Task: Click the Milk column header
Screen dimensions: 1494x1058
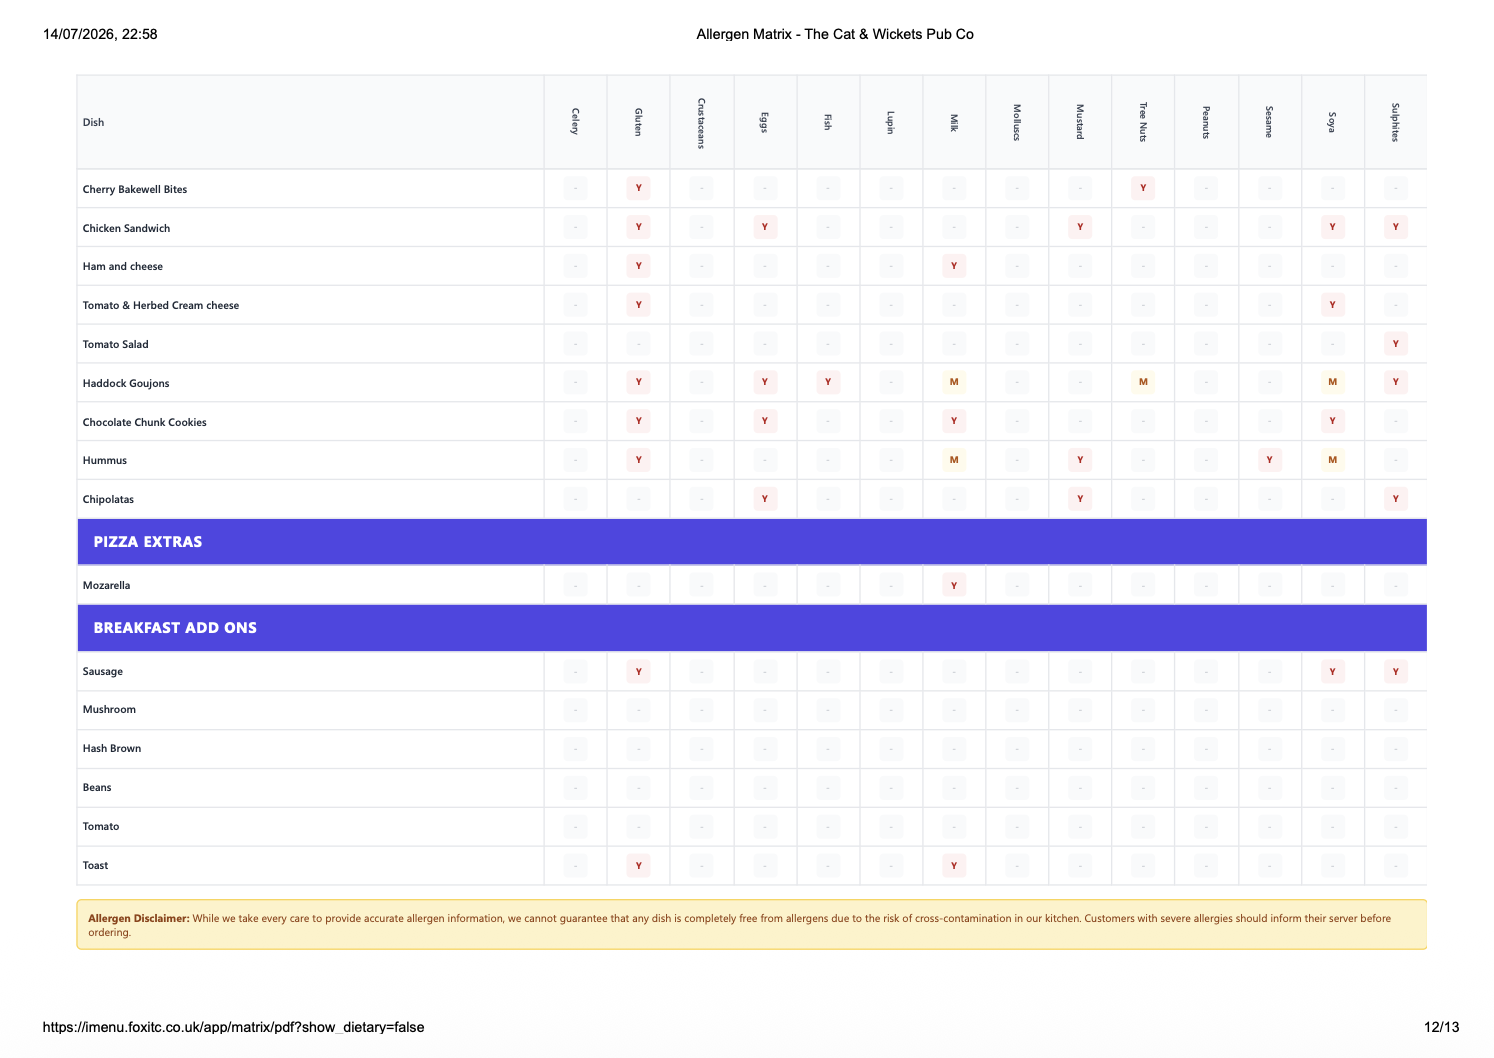Action: point(954,122)
